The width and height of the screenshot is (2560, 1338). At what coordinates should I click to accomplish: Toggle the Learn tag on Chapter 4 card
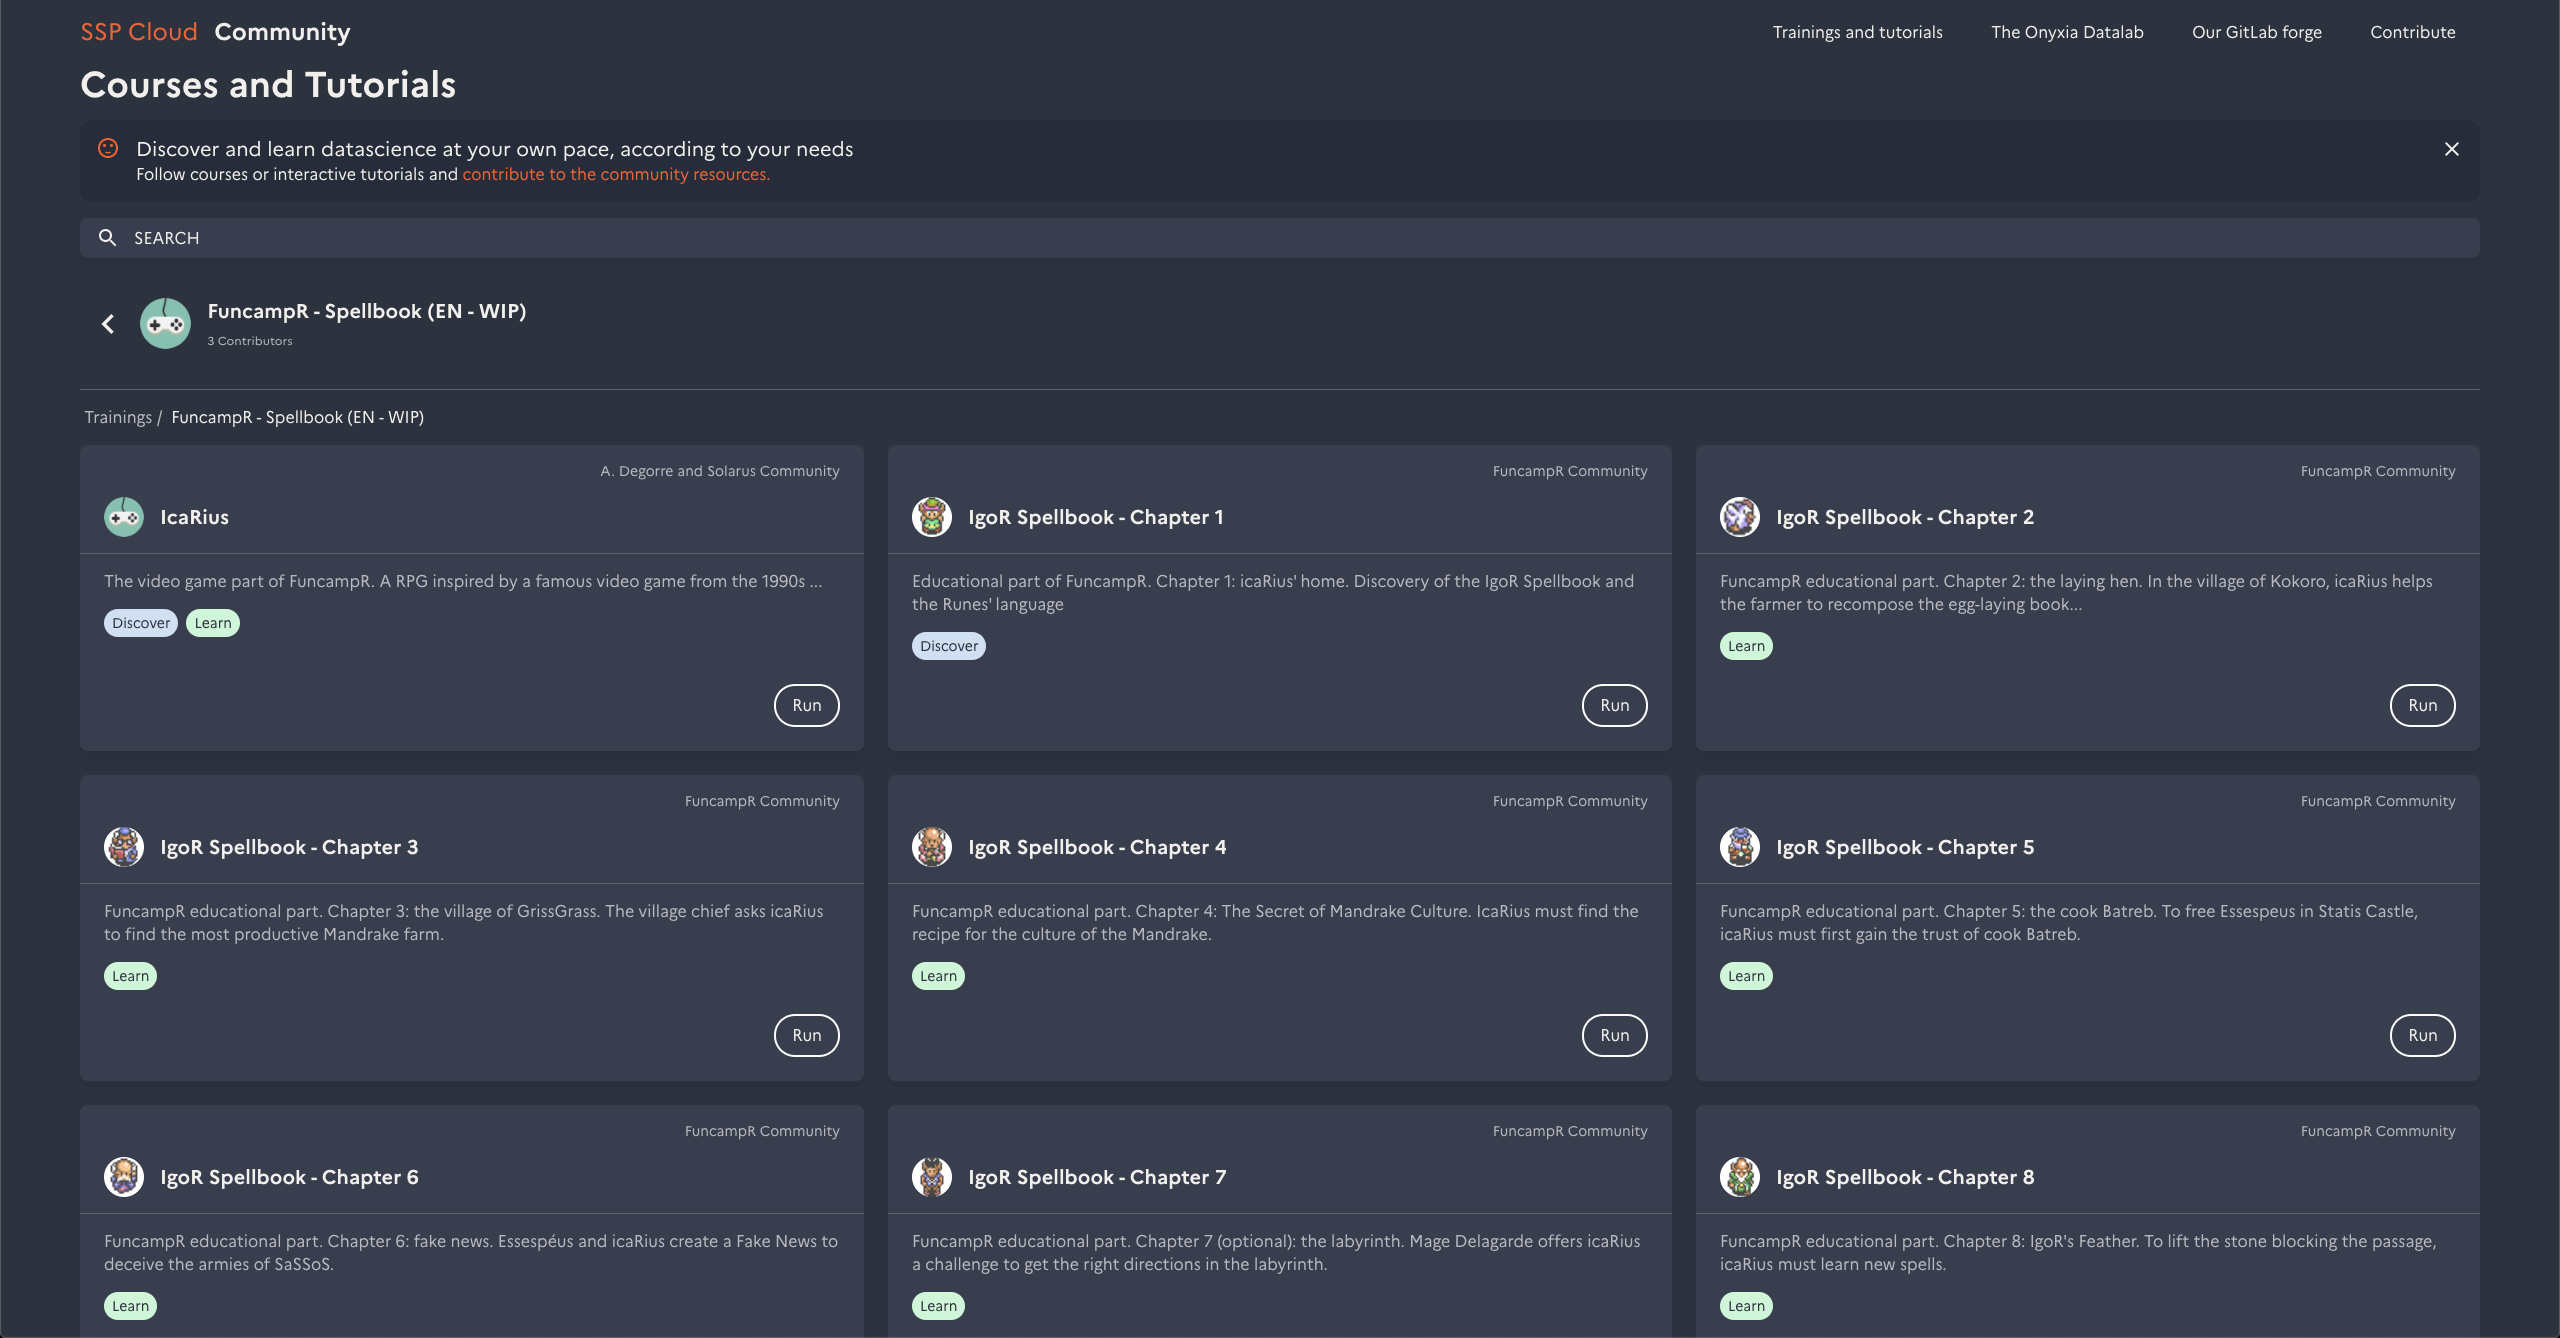pyautogui.click(x=937, y=975)
